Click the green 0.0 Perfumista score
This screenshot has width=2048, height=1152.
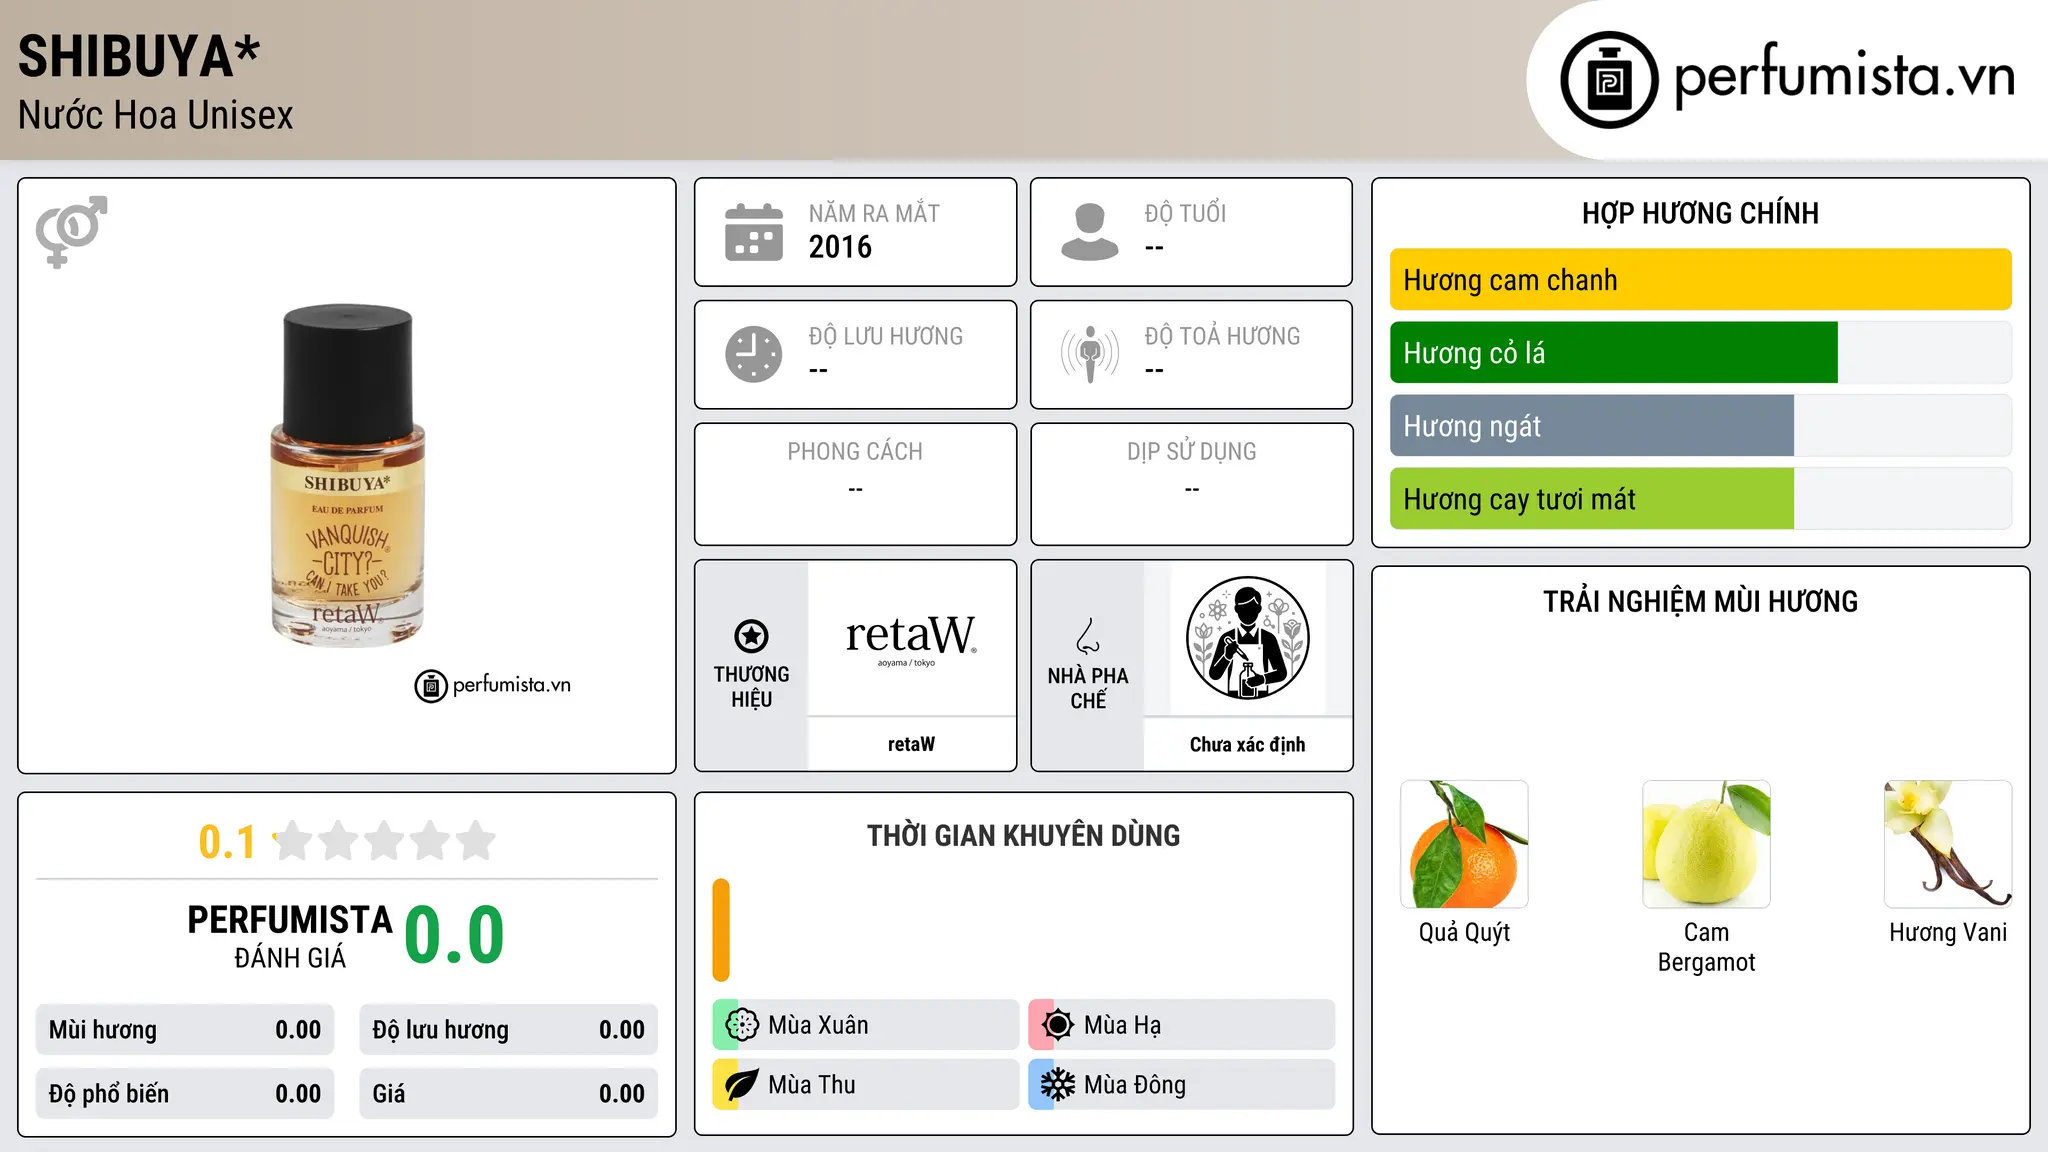point(454,936)
